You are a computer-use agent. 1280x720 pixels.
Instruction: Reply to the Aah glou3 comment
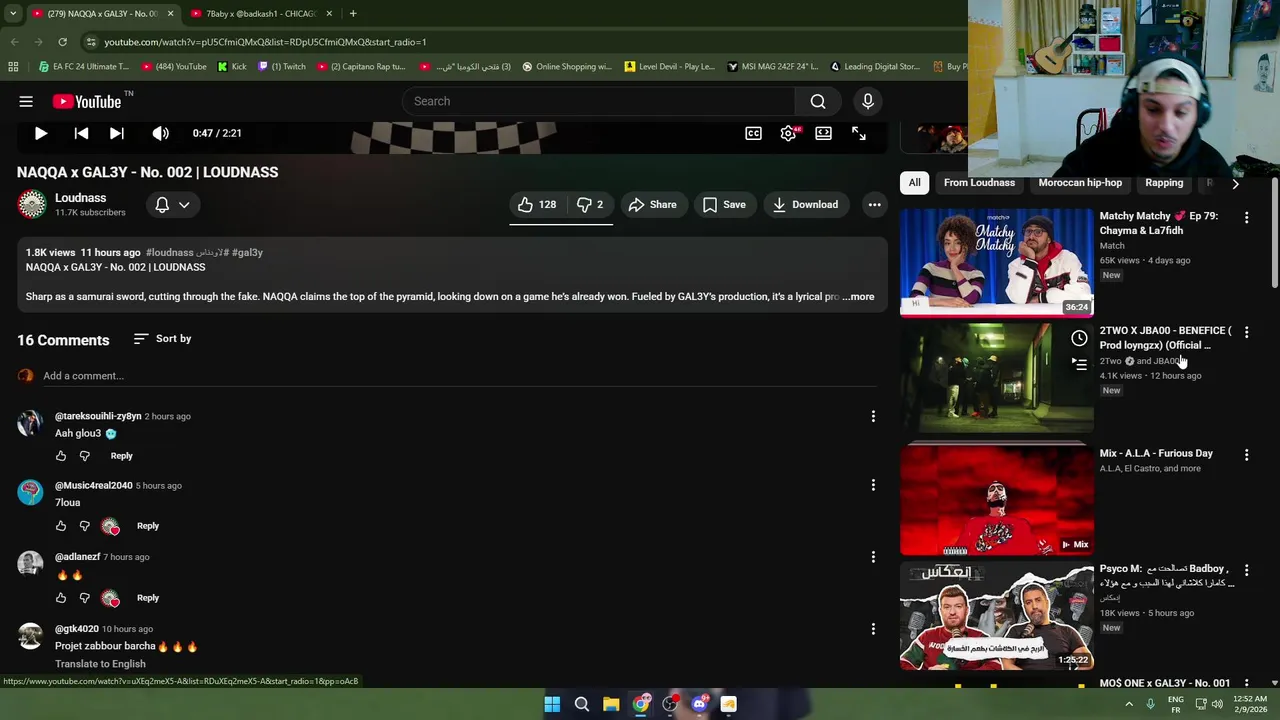pyautogui.click(x=121, y=456)
